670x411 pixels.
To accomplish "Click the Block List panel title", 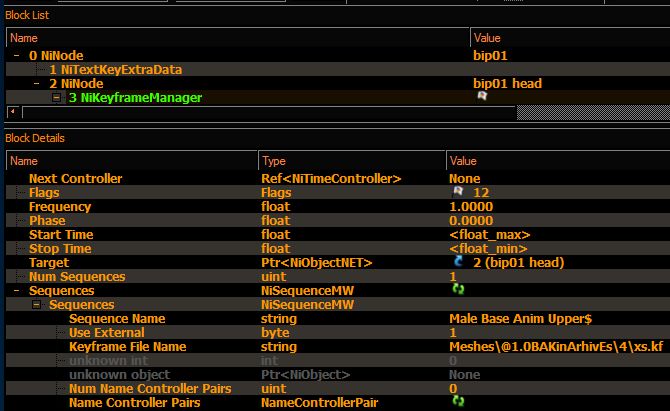I will tap(27, 15).
